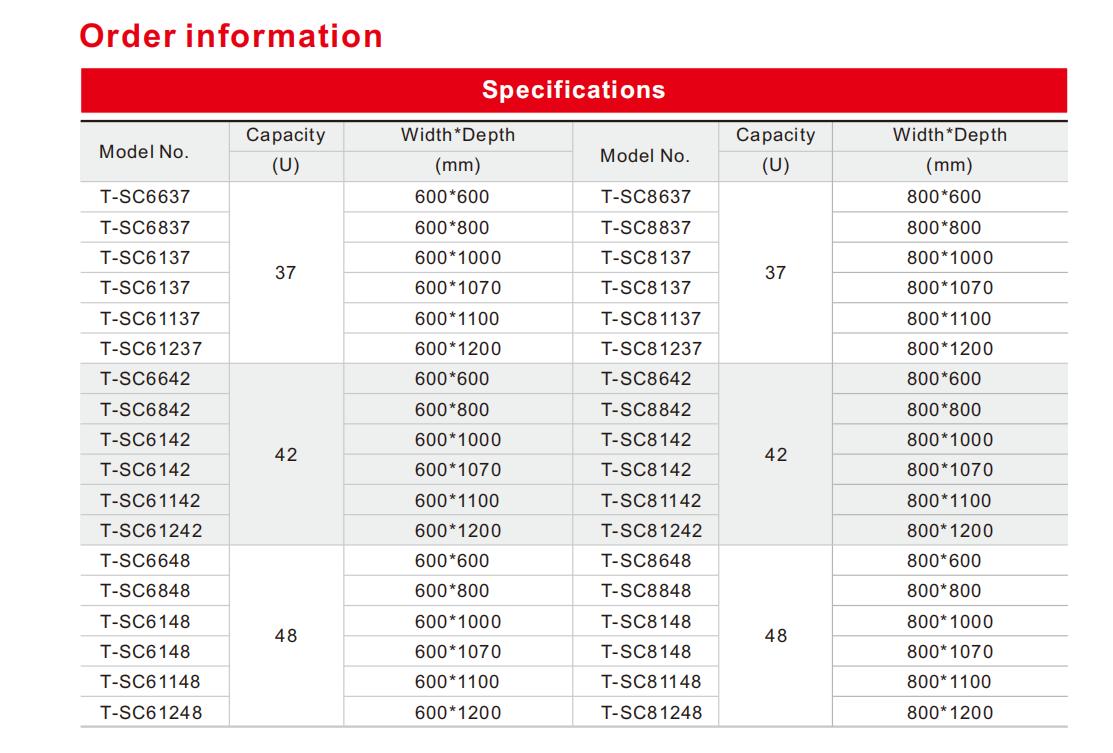The height and width of the screenshot is (753, 1113).
Task: Click the left 'Width*Depth' column header
Action: tap(458, 136)
